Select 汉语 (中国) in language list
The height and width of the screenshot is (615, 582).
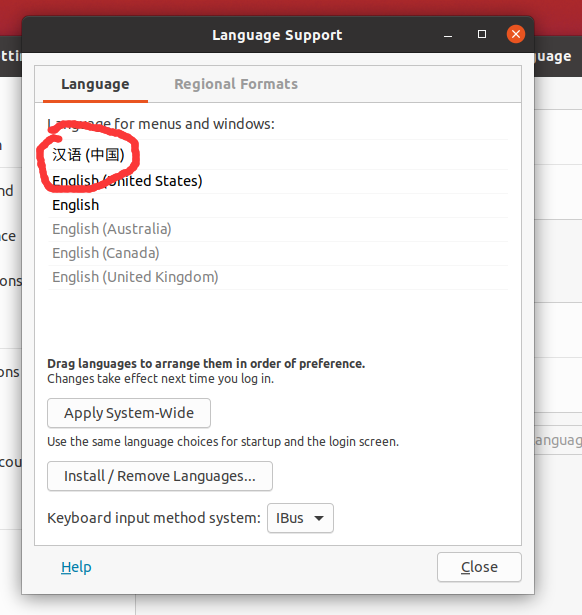278,155
